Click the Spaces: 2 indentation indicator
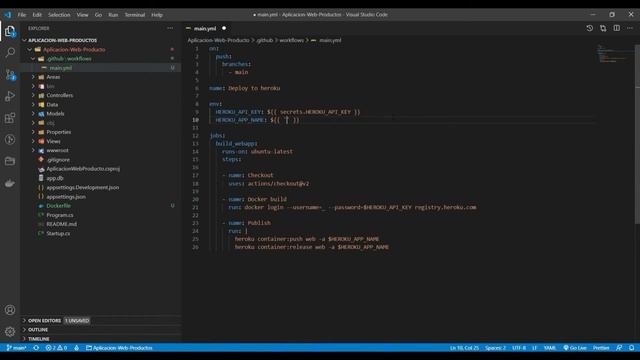640x360 pixels. coord(495,348)
